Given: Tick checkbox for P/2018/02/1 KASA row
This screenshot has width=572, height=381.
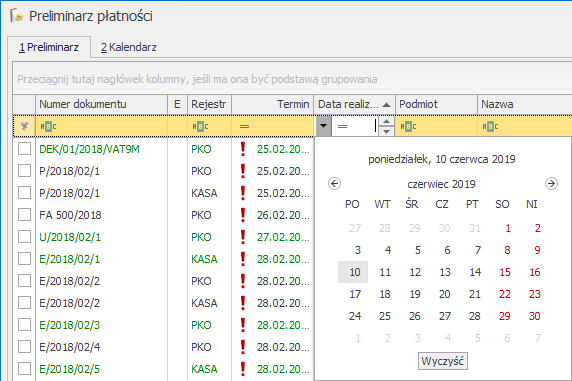Looking at the screenshot, I should (24, 193).
